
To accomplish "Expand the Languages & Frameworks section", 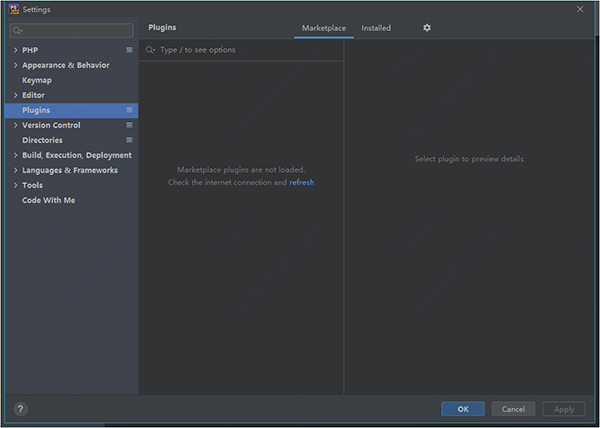I will click(x=14, y=170).
